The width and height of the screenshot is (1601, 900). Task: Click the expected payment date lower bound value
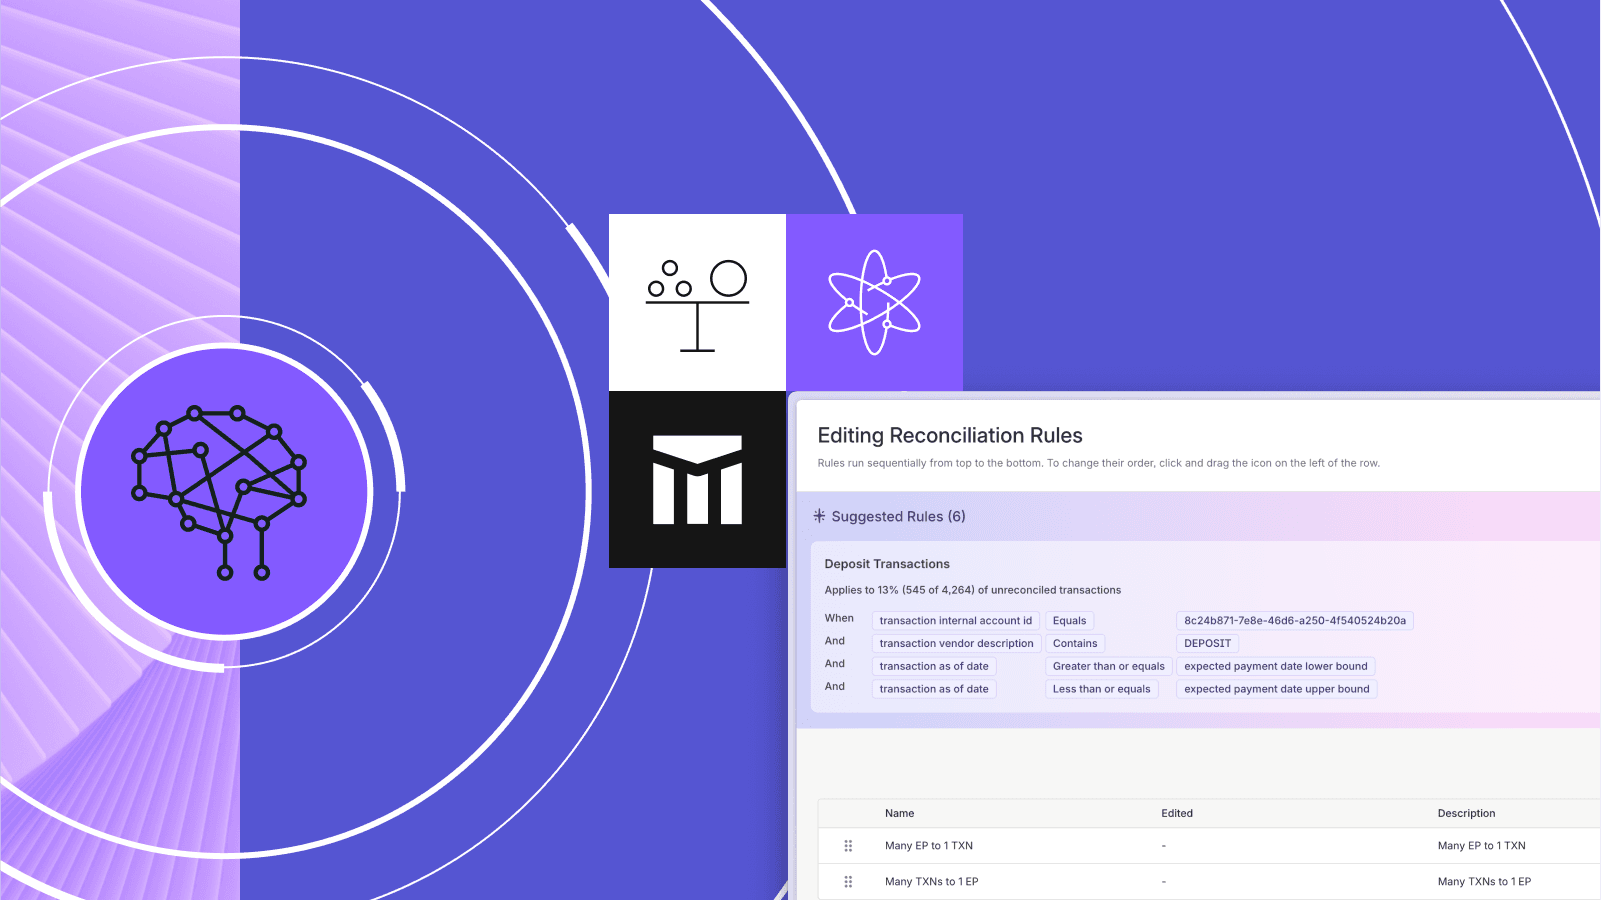pyautogui.click(x=1276, y=666)
